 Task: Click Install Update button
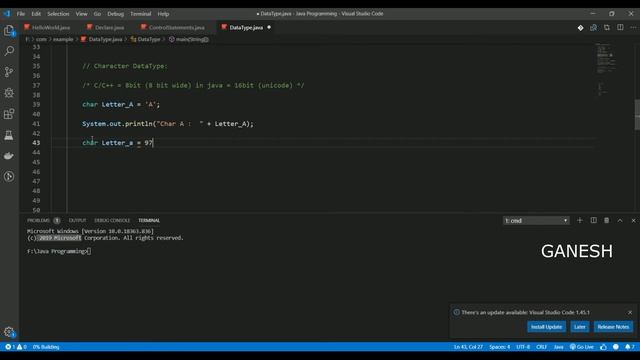[x=546, y=327]
